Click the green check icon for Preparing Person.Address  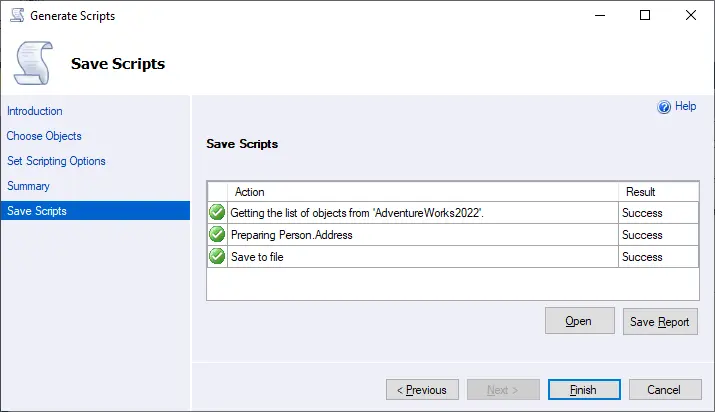(217, 234)
